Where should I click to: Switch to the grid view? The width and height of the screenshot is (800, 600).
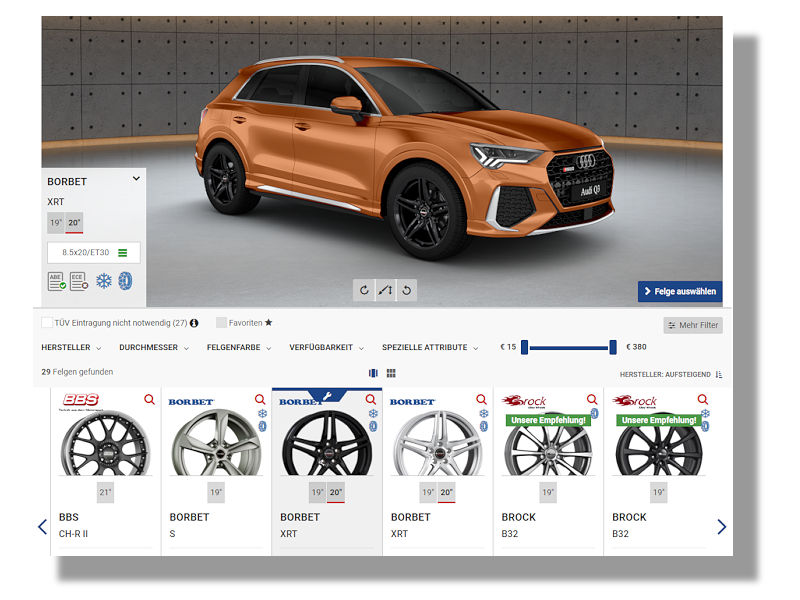pos(391,373)
